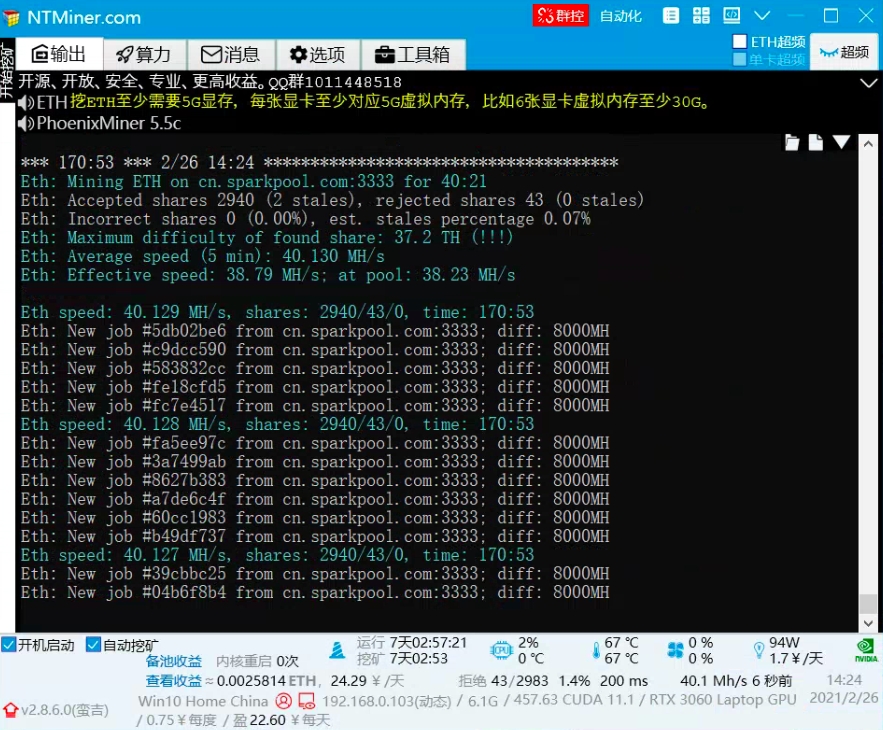
Task: Click the list view icon in title bar
Action: (670, 16)
